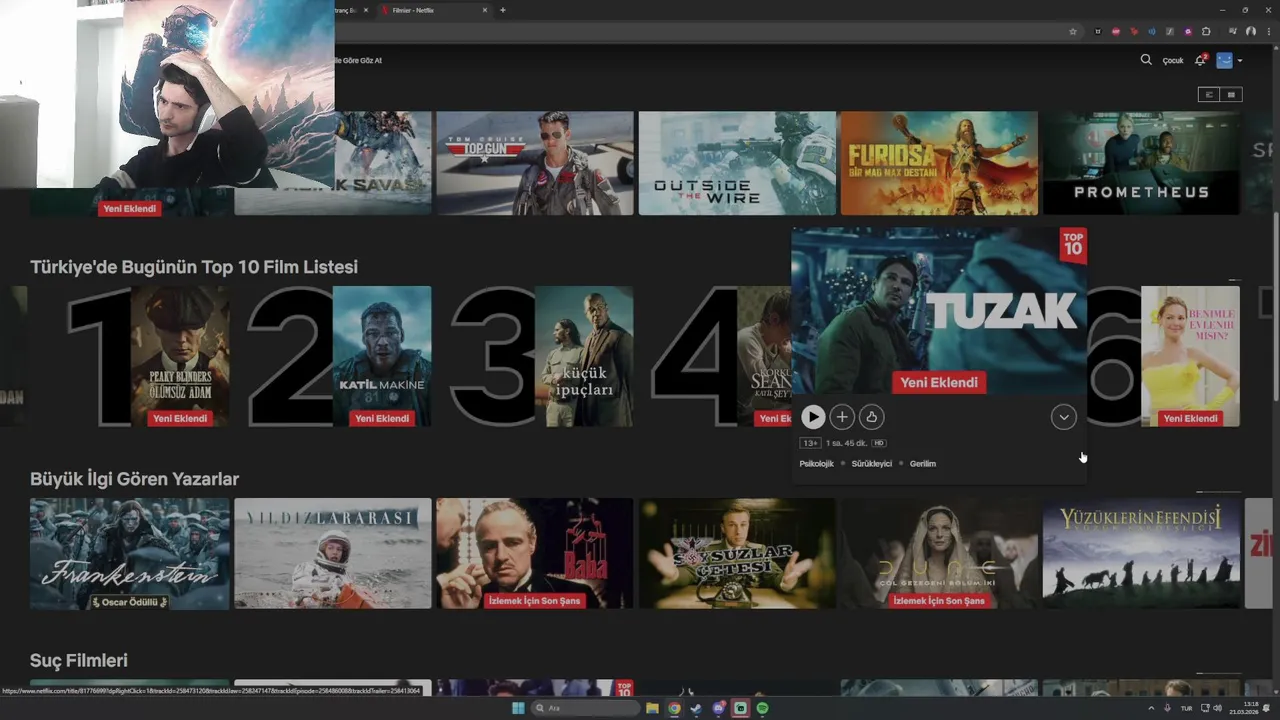Open a new browser tab
The height and width of the screenshot is (720, 1280).
(502, 10)
